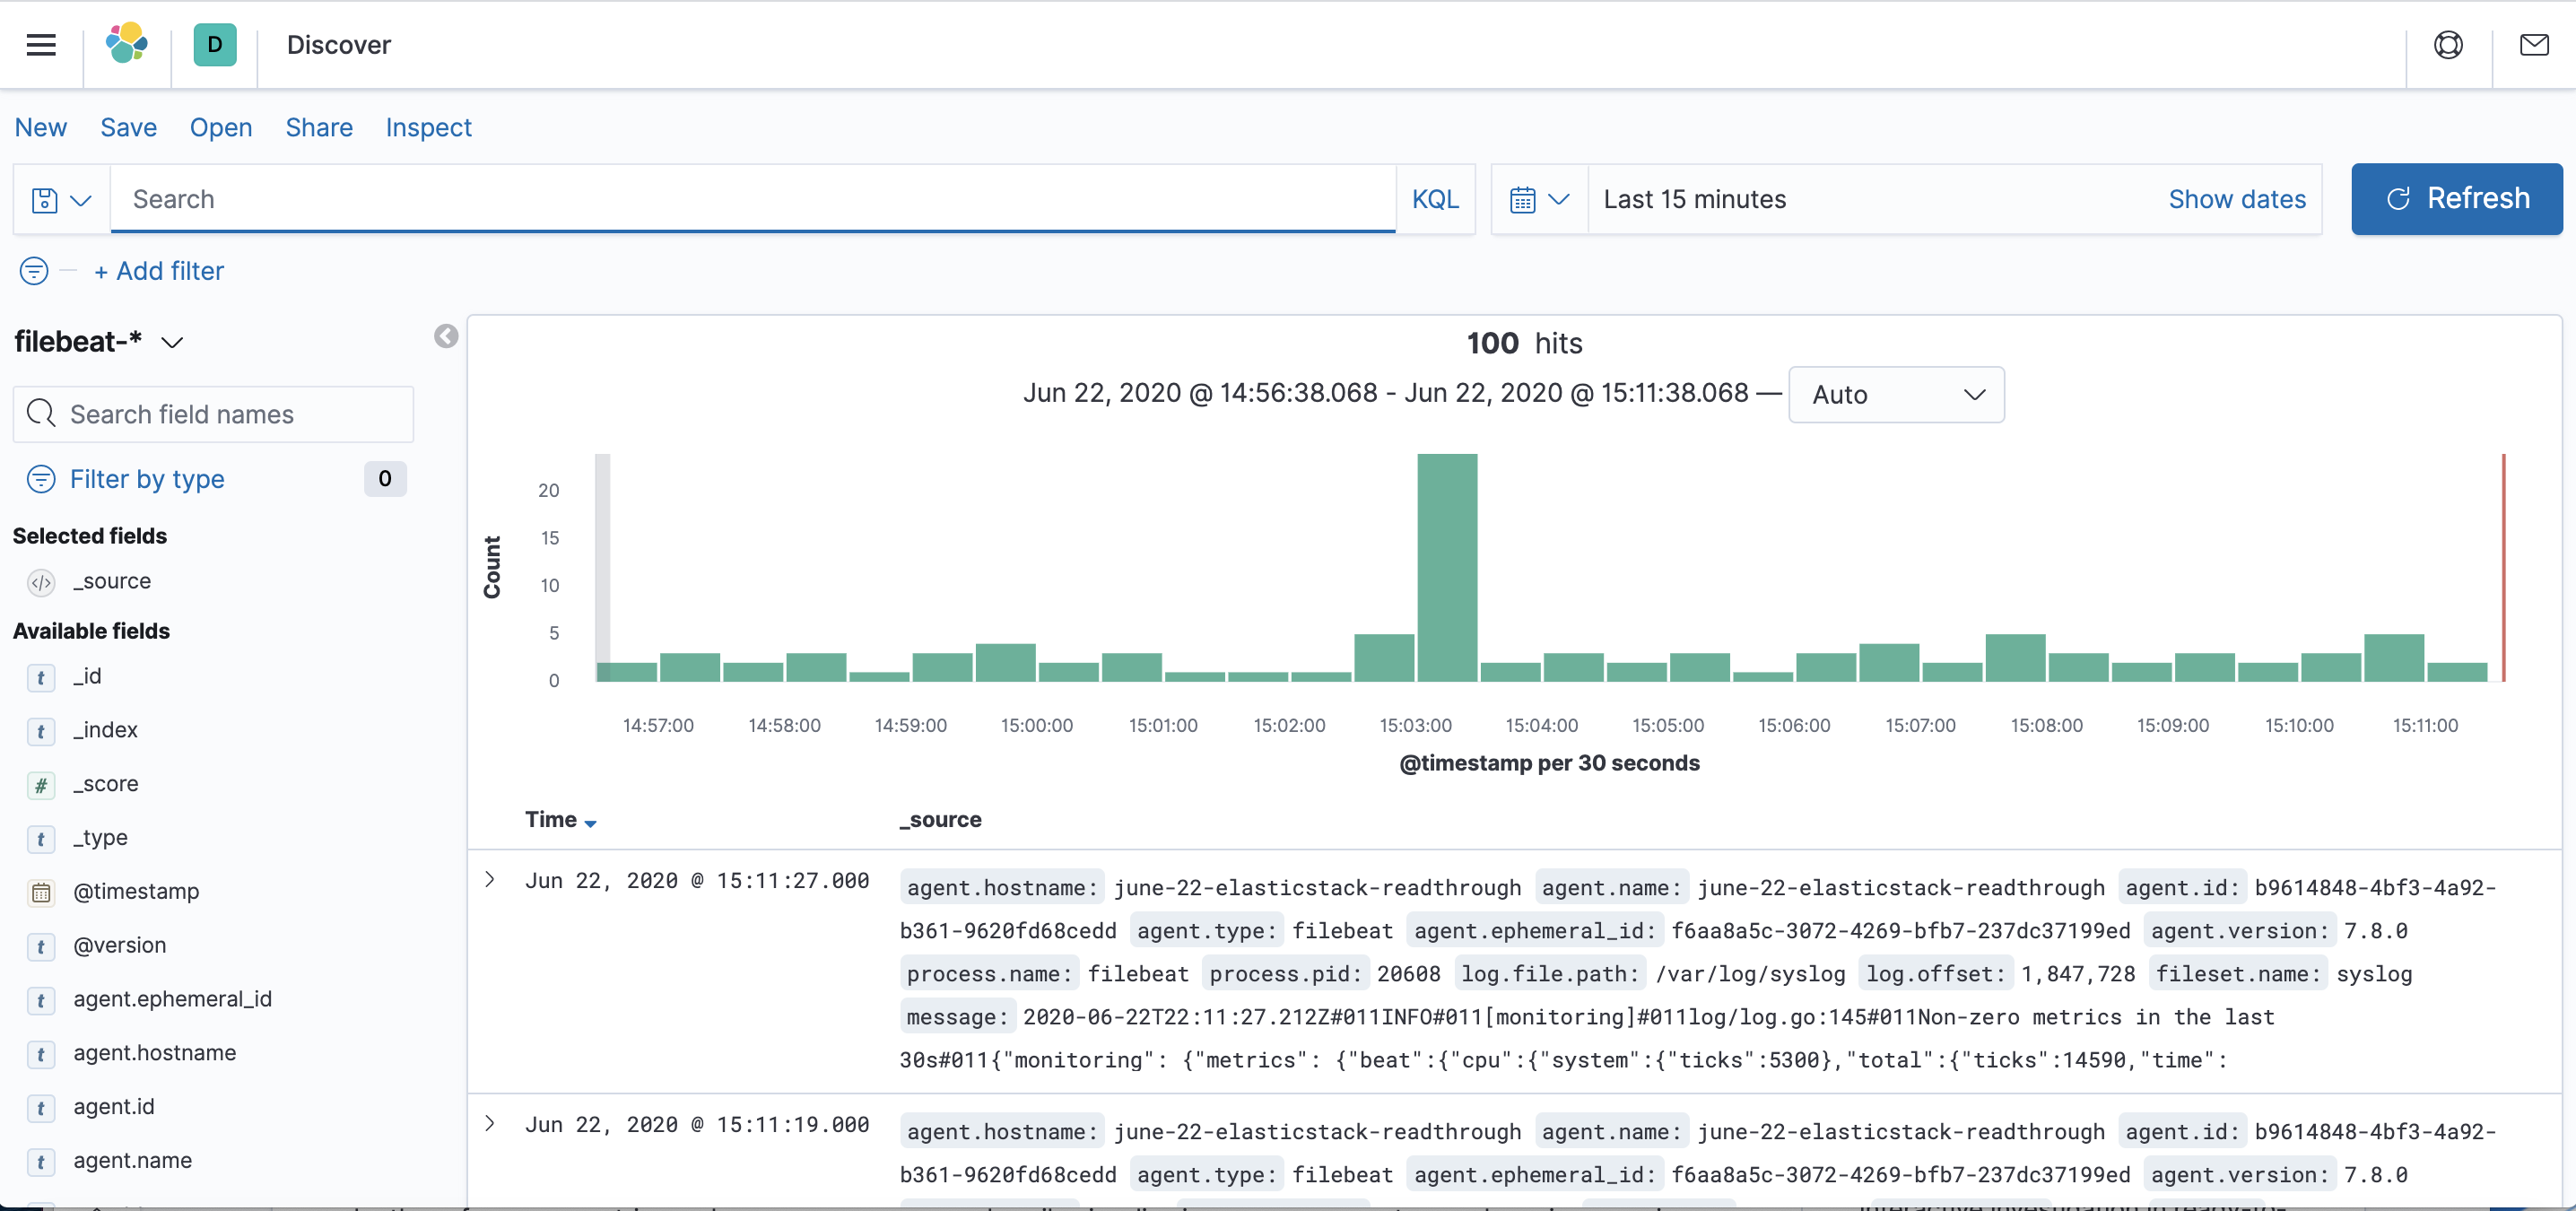Viewport: 2576px width, 1211px height.
Task: Expand the filebeat-* index dropdown
Action: (x=174, y=342)
